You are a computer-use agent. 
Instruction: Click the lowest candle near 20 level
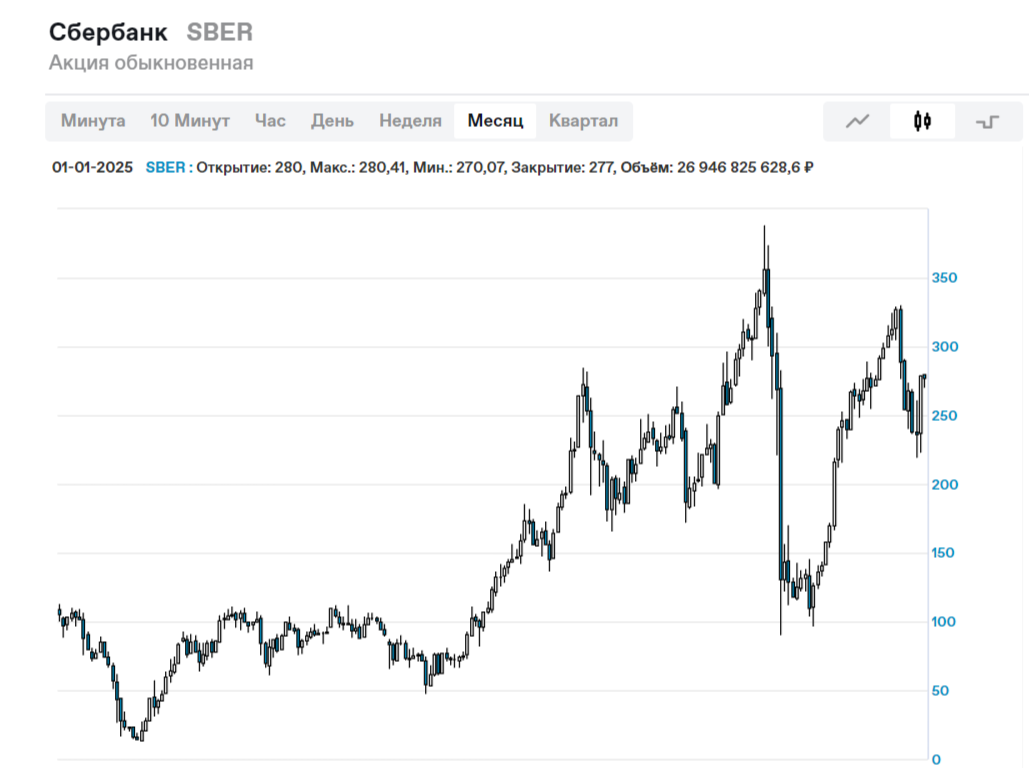click(142, 731)
